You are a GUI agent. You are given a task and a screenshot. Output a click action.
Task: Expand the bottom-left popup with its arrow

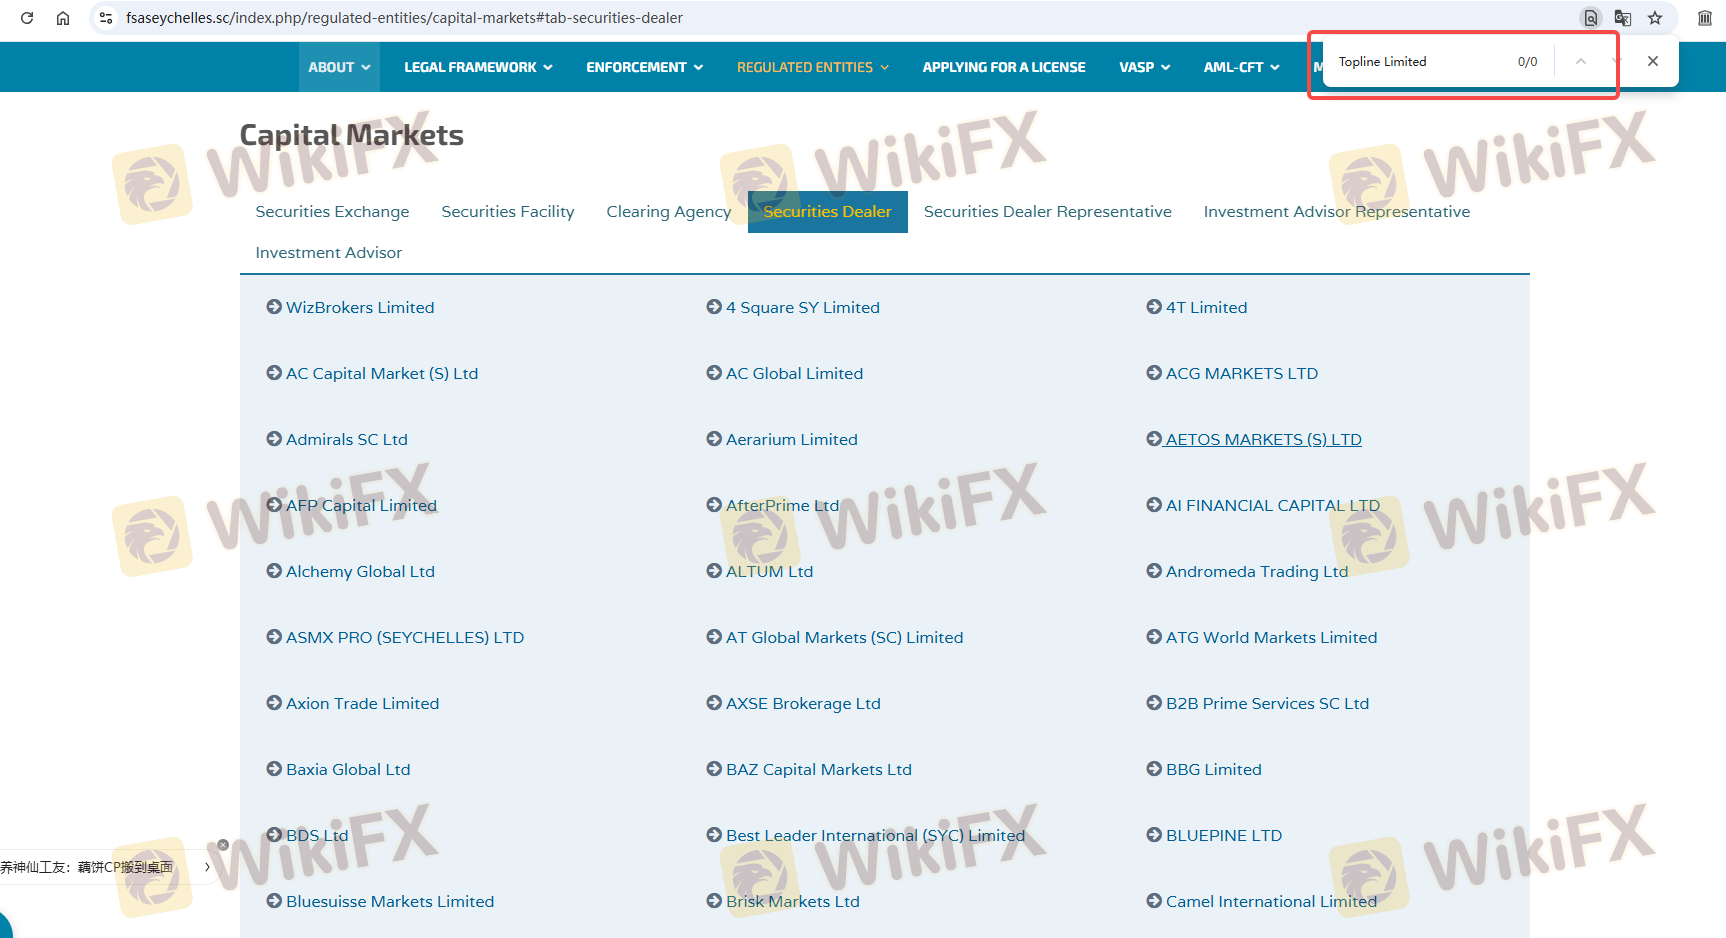(207, 867)
